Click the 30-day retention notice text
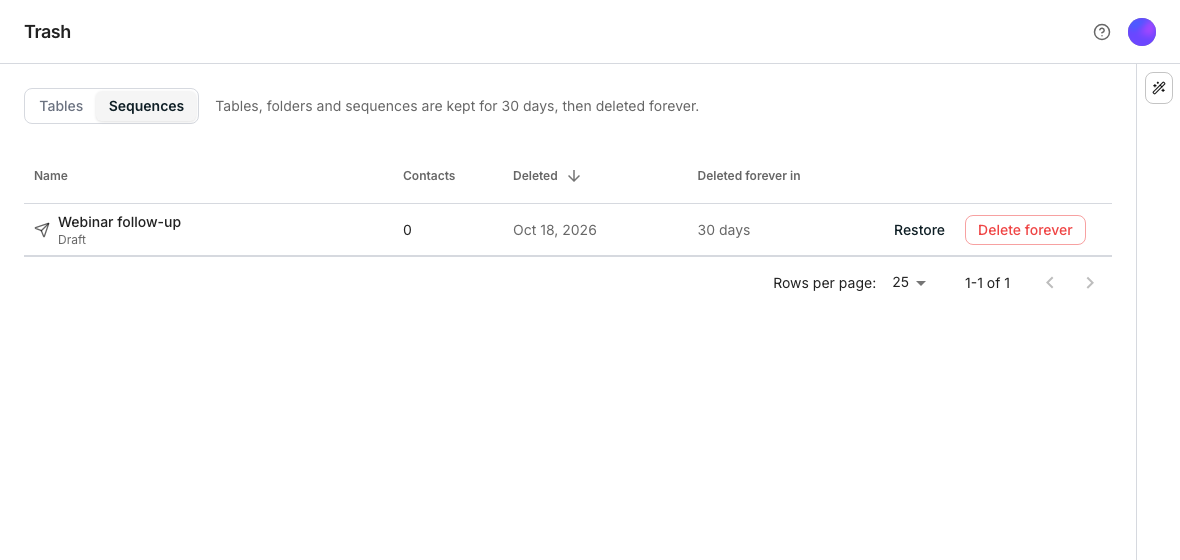Screen dimensions: 1180x560 (458, 106)
